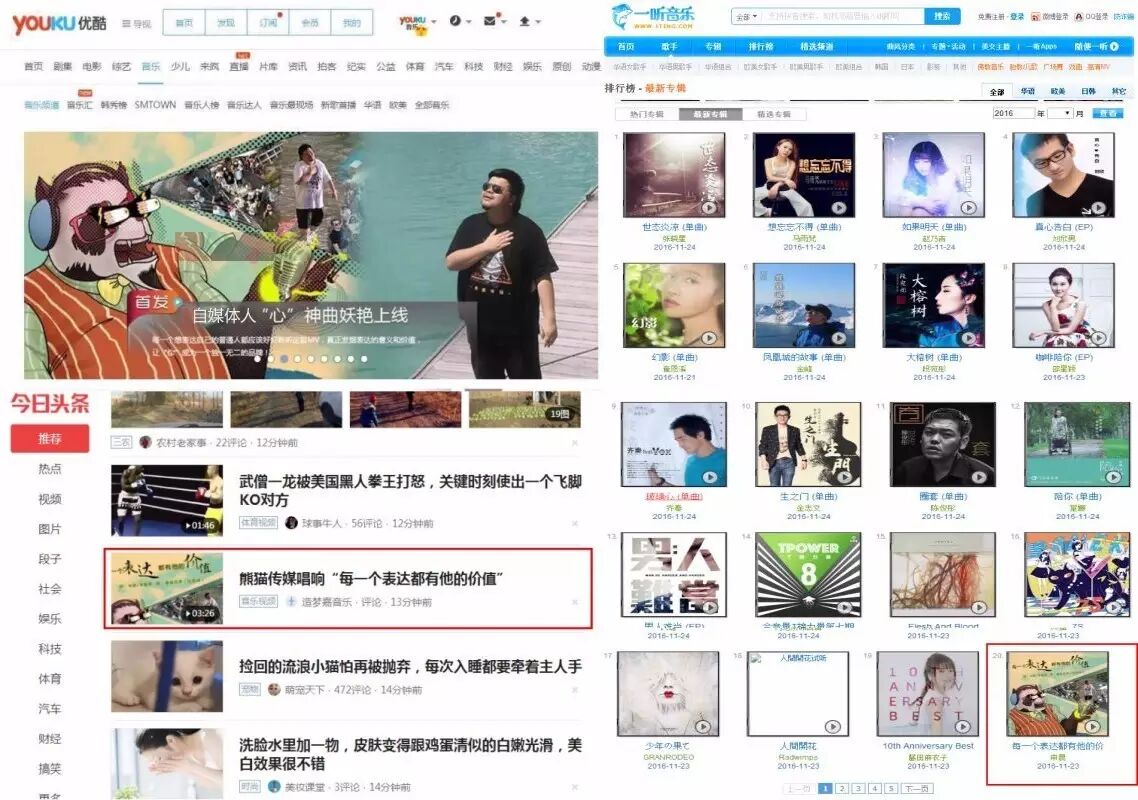Select 娱乐 in the news sidebar
The height and width of the screenshot is (800, 1138).
click(x=50, y=619)
